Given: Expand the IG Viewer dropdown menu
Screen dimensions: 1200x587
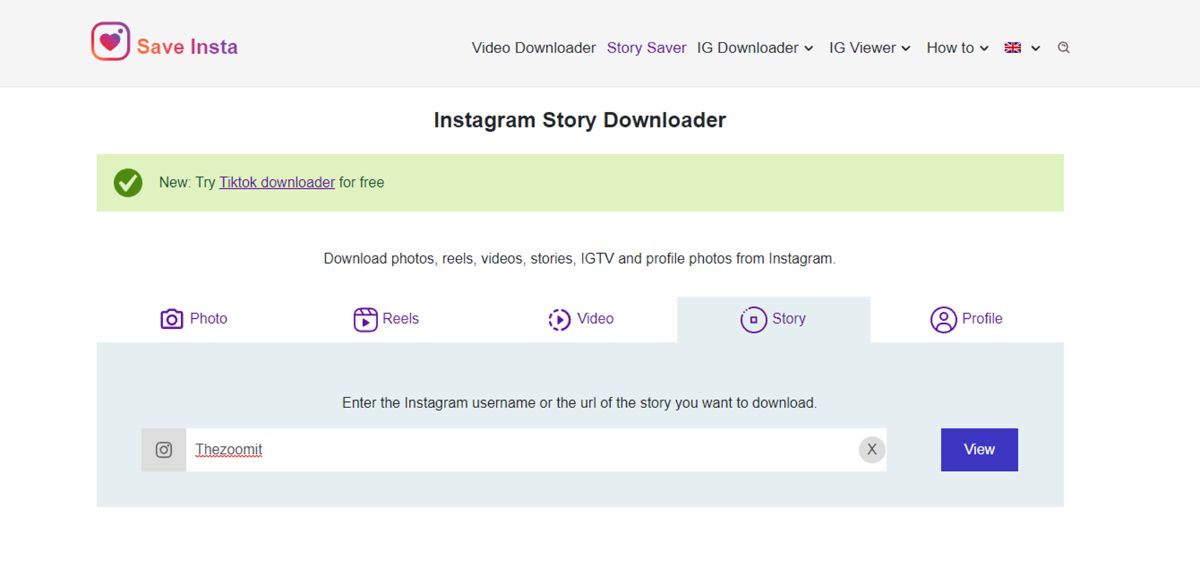Looking at the screenshot, I should [869, 47].
